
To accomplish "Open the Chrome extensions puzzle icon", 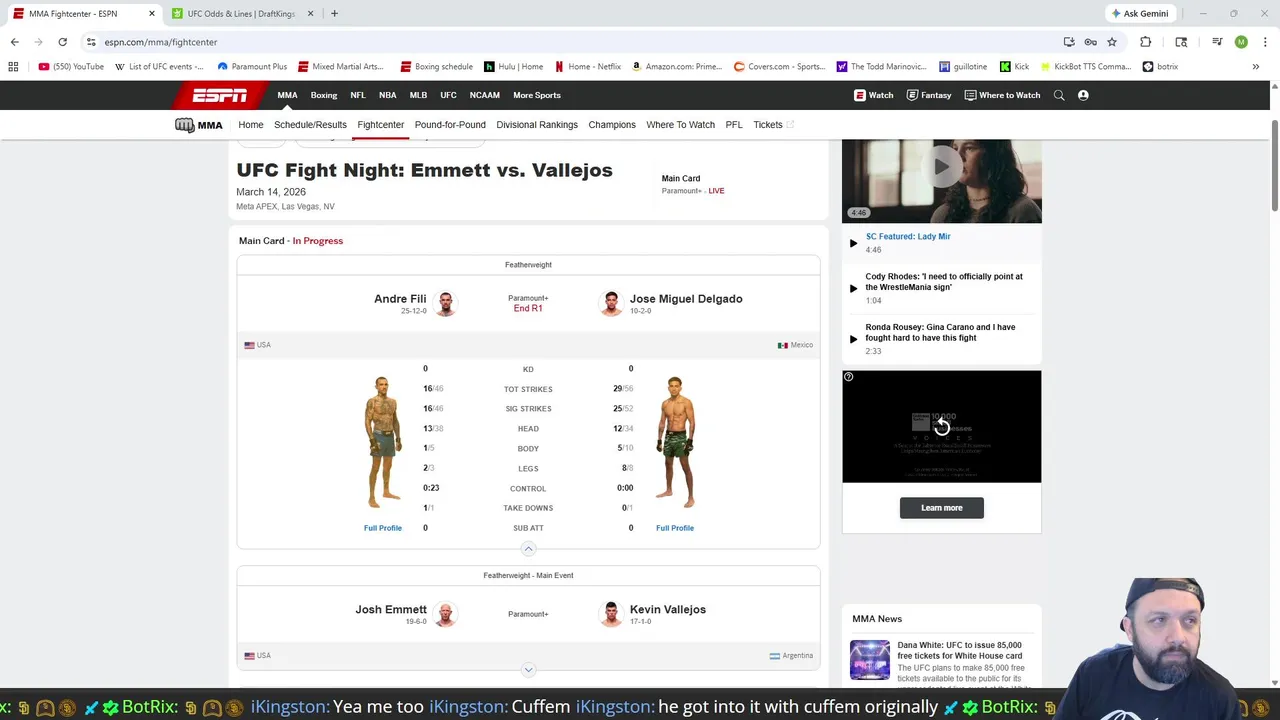I will point(1145,42).
